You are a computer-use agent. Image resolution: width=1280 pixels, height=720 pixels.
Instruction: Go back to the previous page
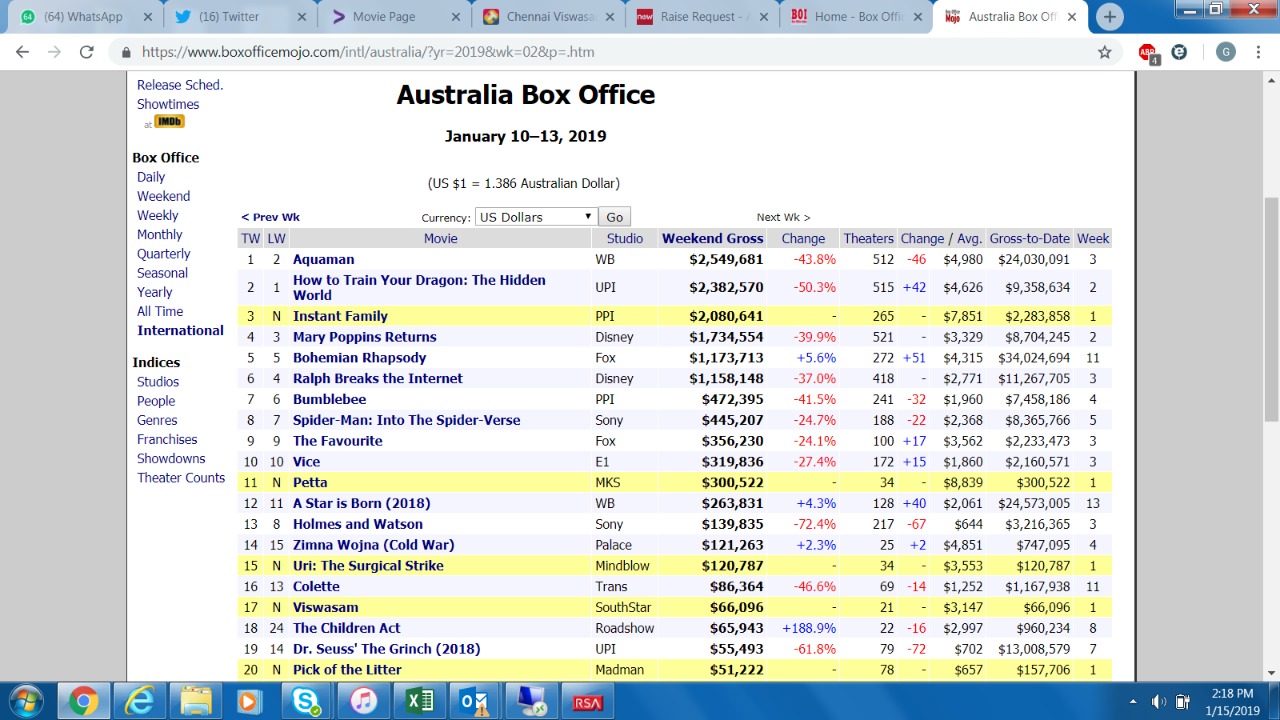point(23,52)
